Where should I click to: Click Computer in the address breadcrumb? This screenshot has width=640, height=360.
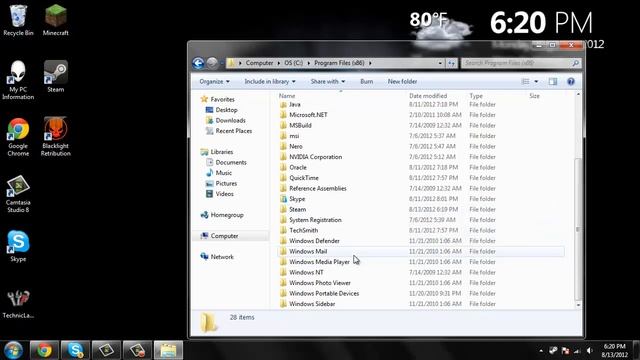coord(259,63)
